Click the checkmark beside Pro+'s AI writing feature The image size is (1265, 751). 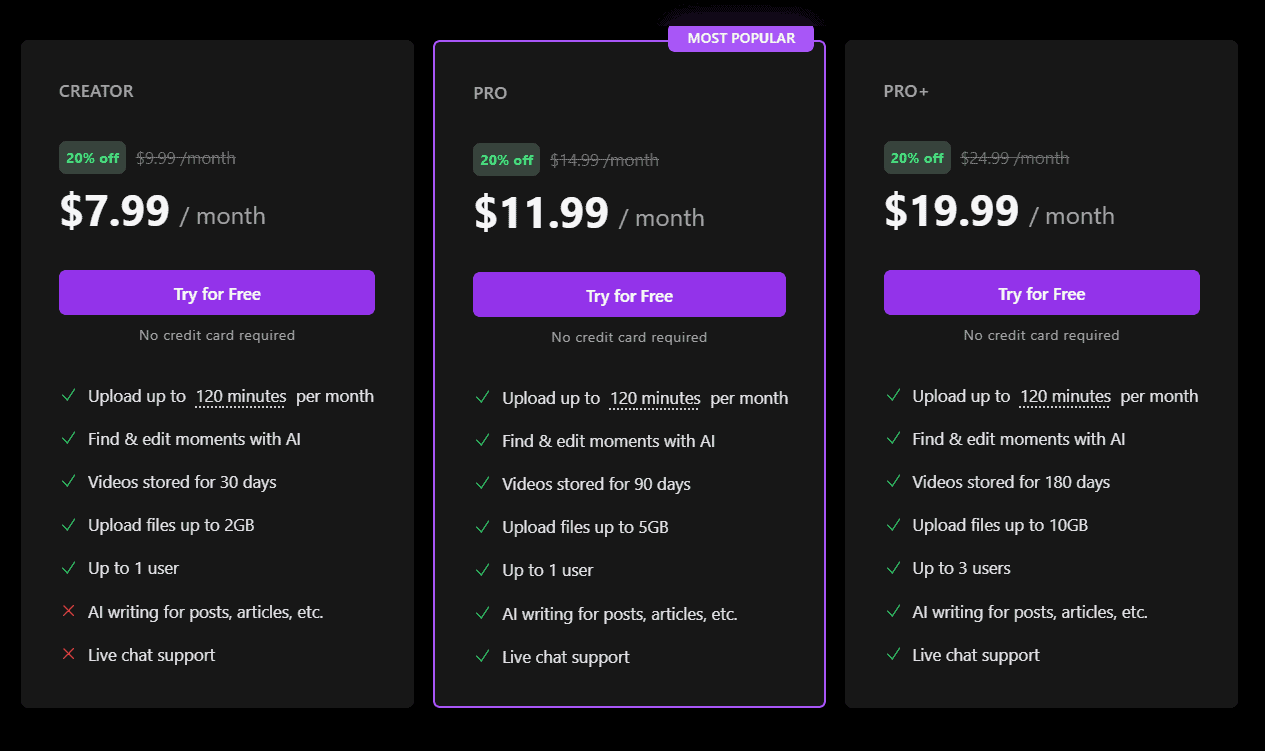[893, 611]
